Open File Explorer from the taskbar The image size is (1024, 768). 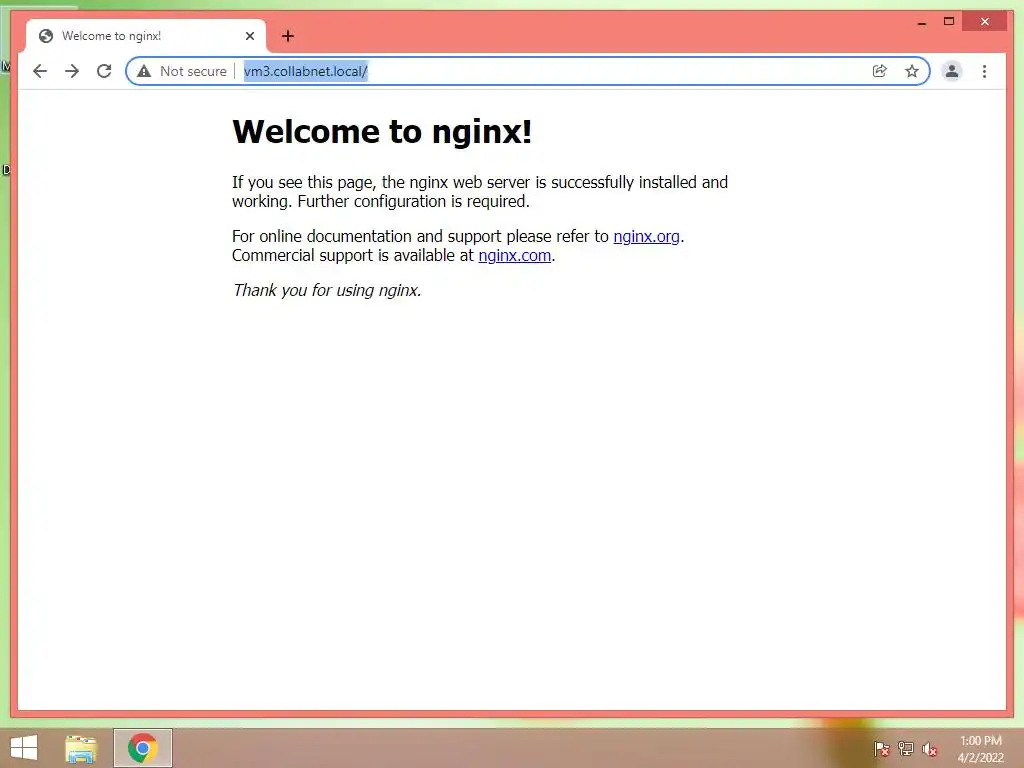[x=81, y=748]
